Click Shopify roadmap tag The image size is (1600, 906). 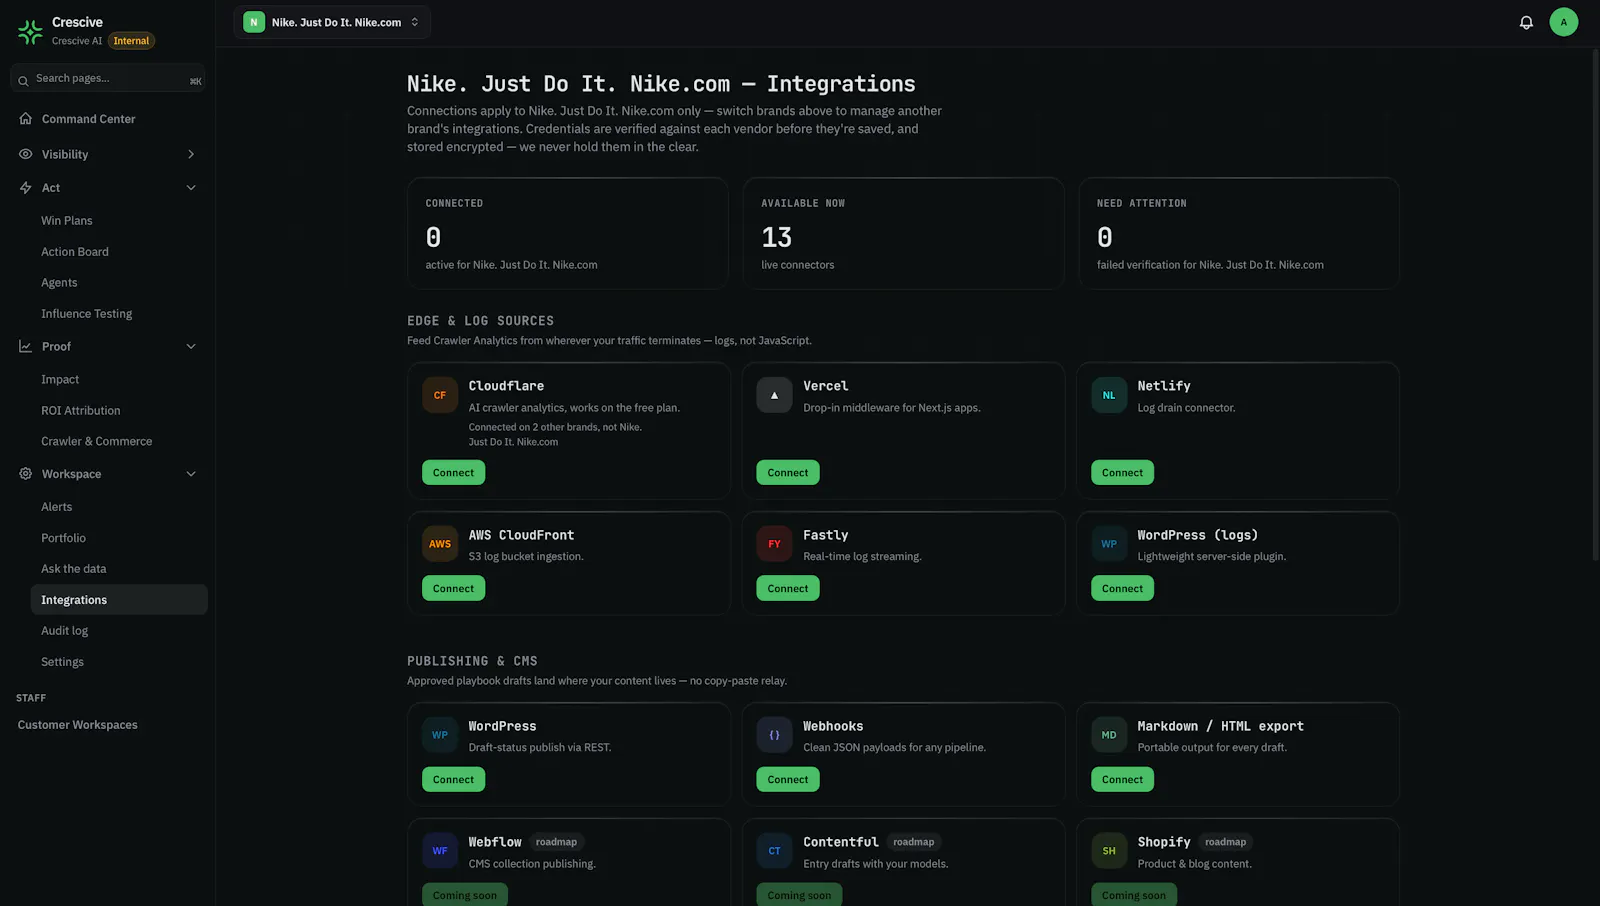coord(1225,842)
